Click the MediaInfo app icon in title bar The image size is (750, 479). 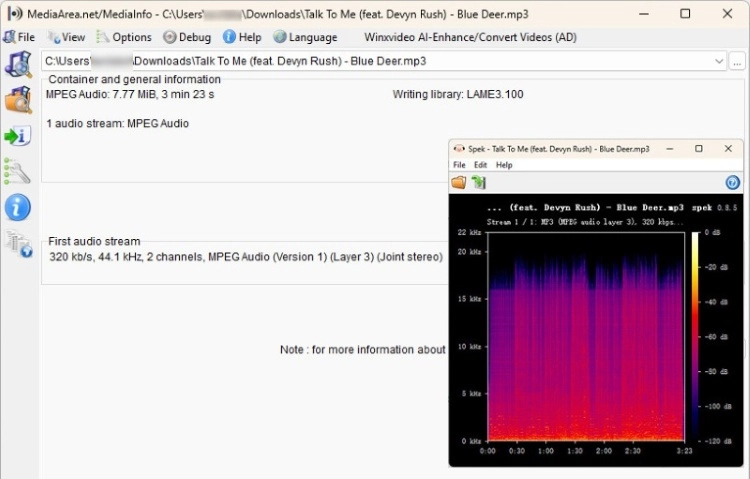coord(15,13)
